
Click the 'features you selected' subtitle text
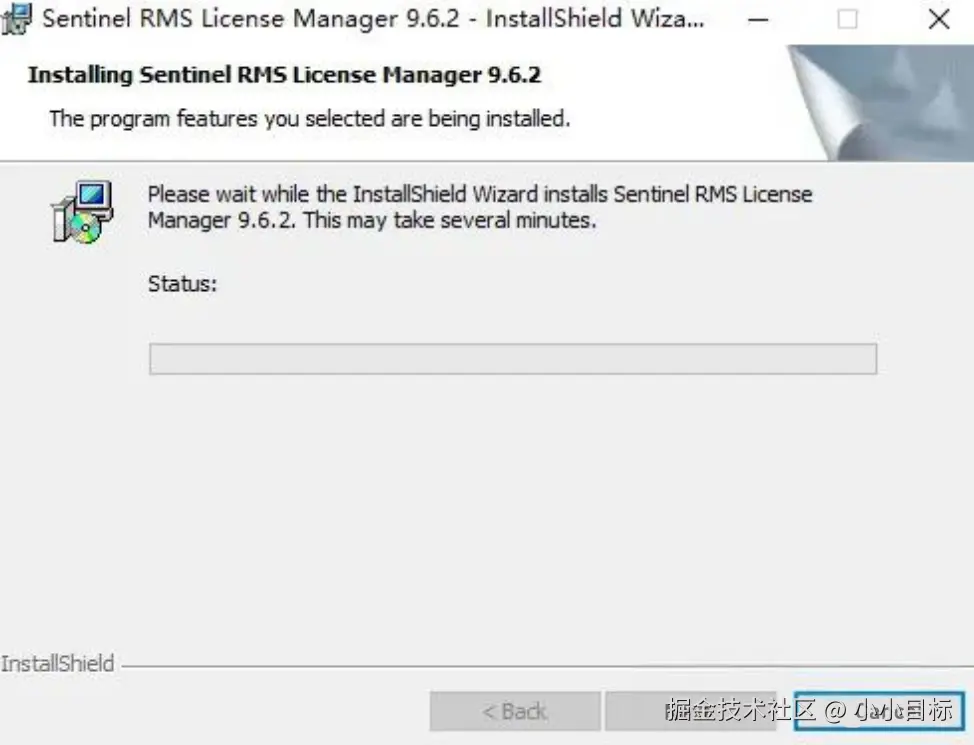pos(309,118)
